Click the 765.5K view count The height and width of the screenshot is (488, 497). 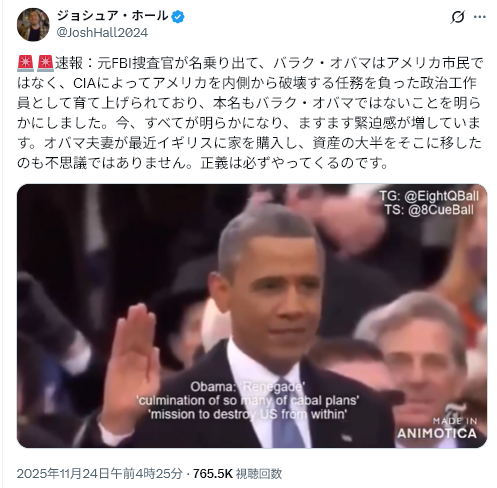[212, 473]
